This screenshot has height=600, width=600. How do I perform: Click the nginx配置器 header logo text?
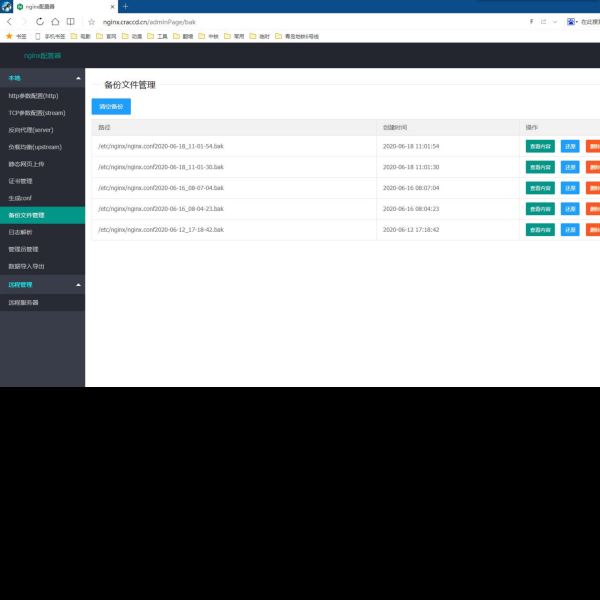click(42, 55)
